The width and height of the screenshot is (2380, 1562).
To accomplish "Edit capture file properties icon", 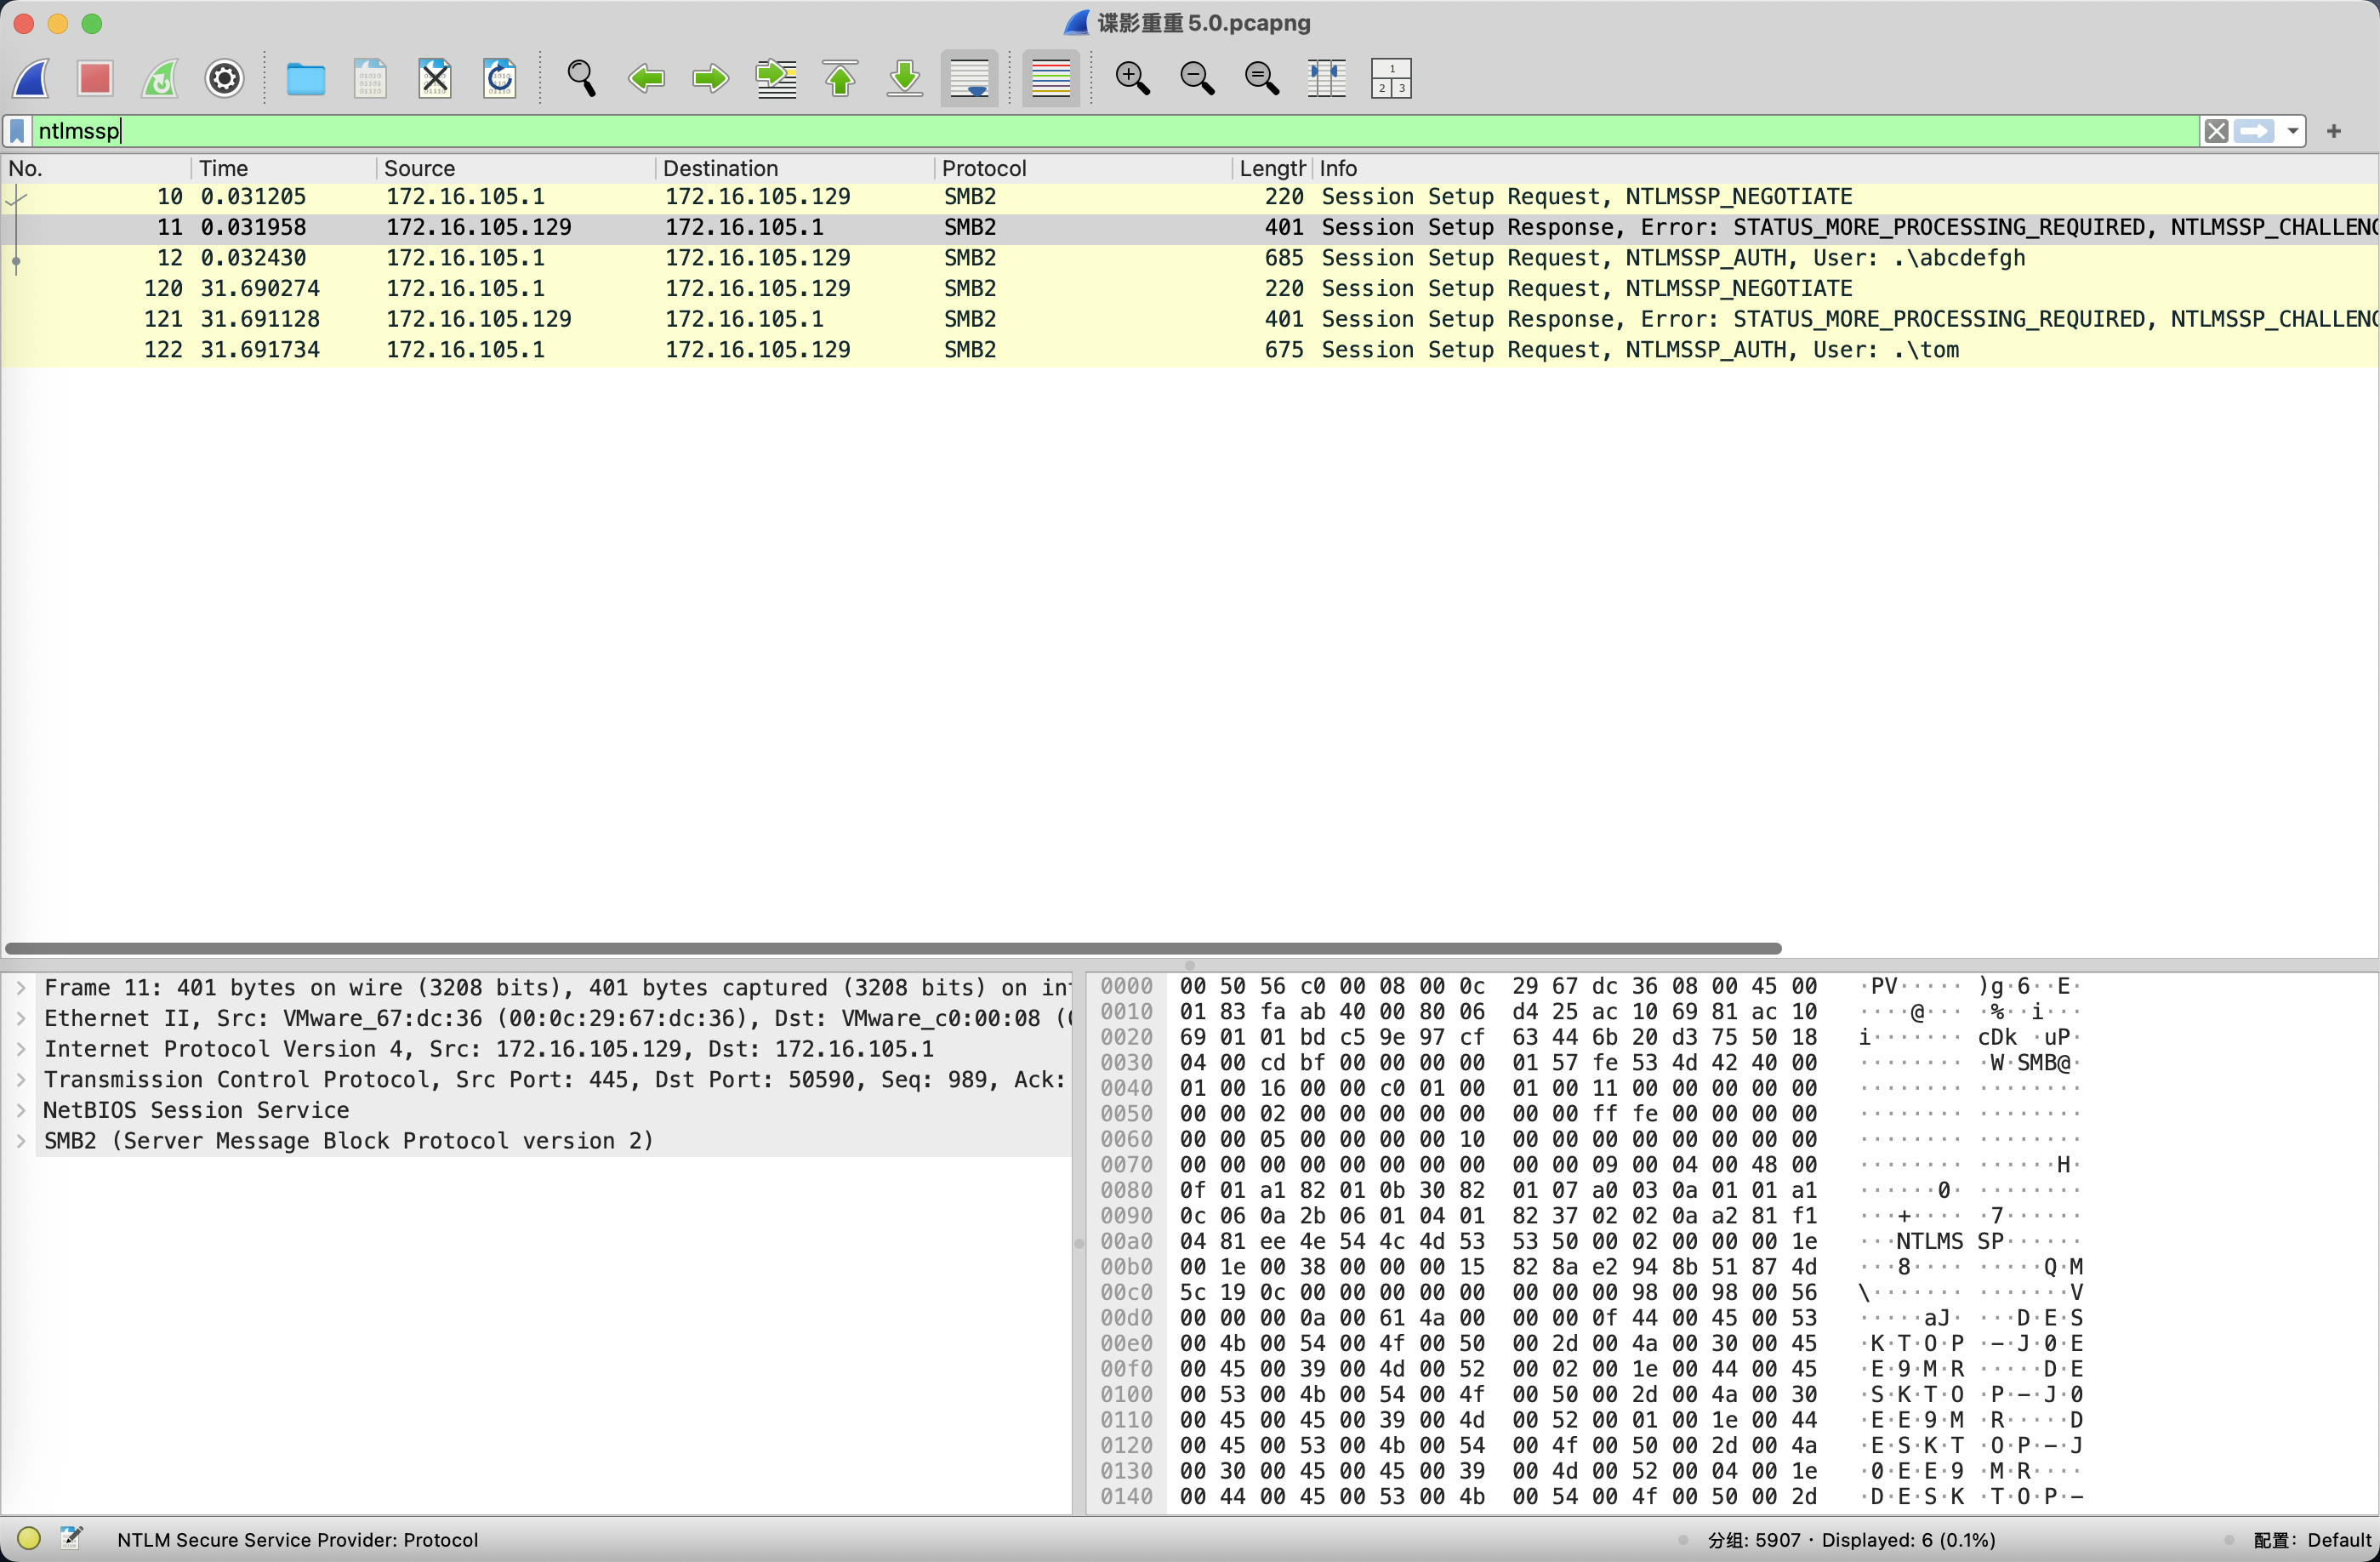I will 71,1539.
